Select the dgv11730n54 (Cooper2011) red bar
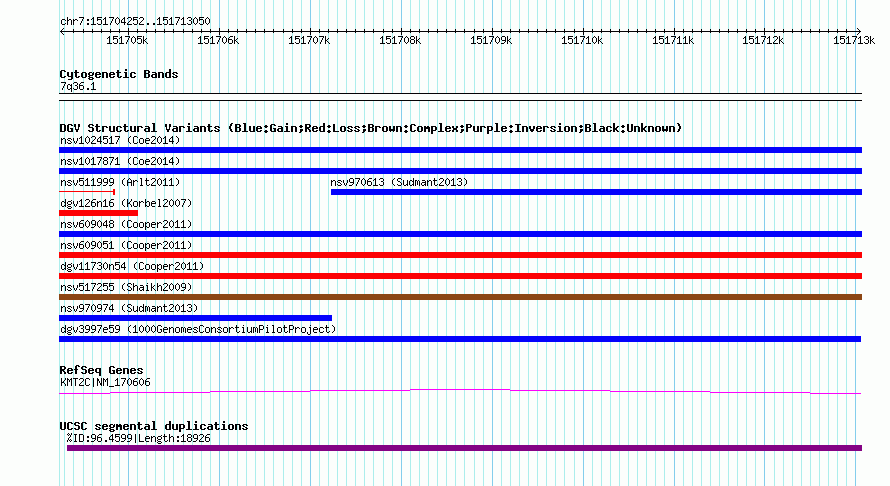This screenshot has width=890, height=486. [x=460, y=276]
